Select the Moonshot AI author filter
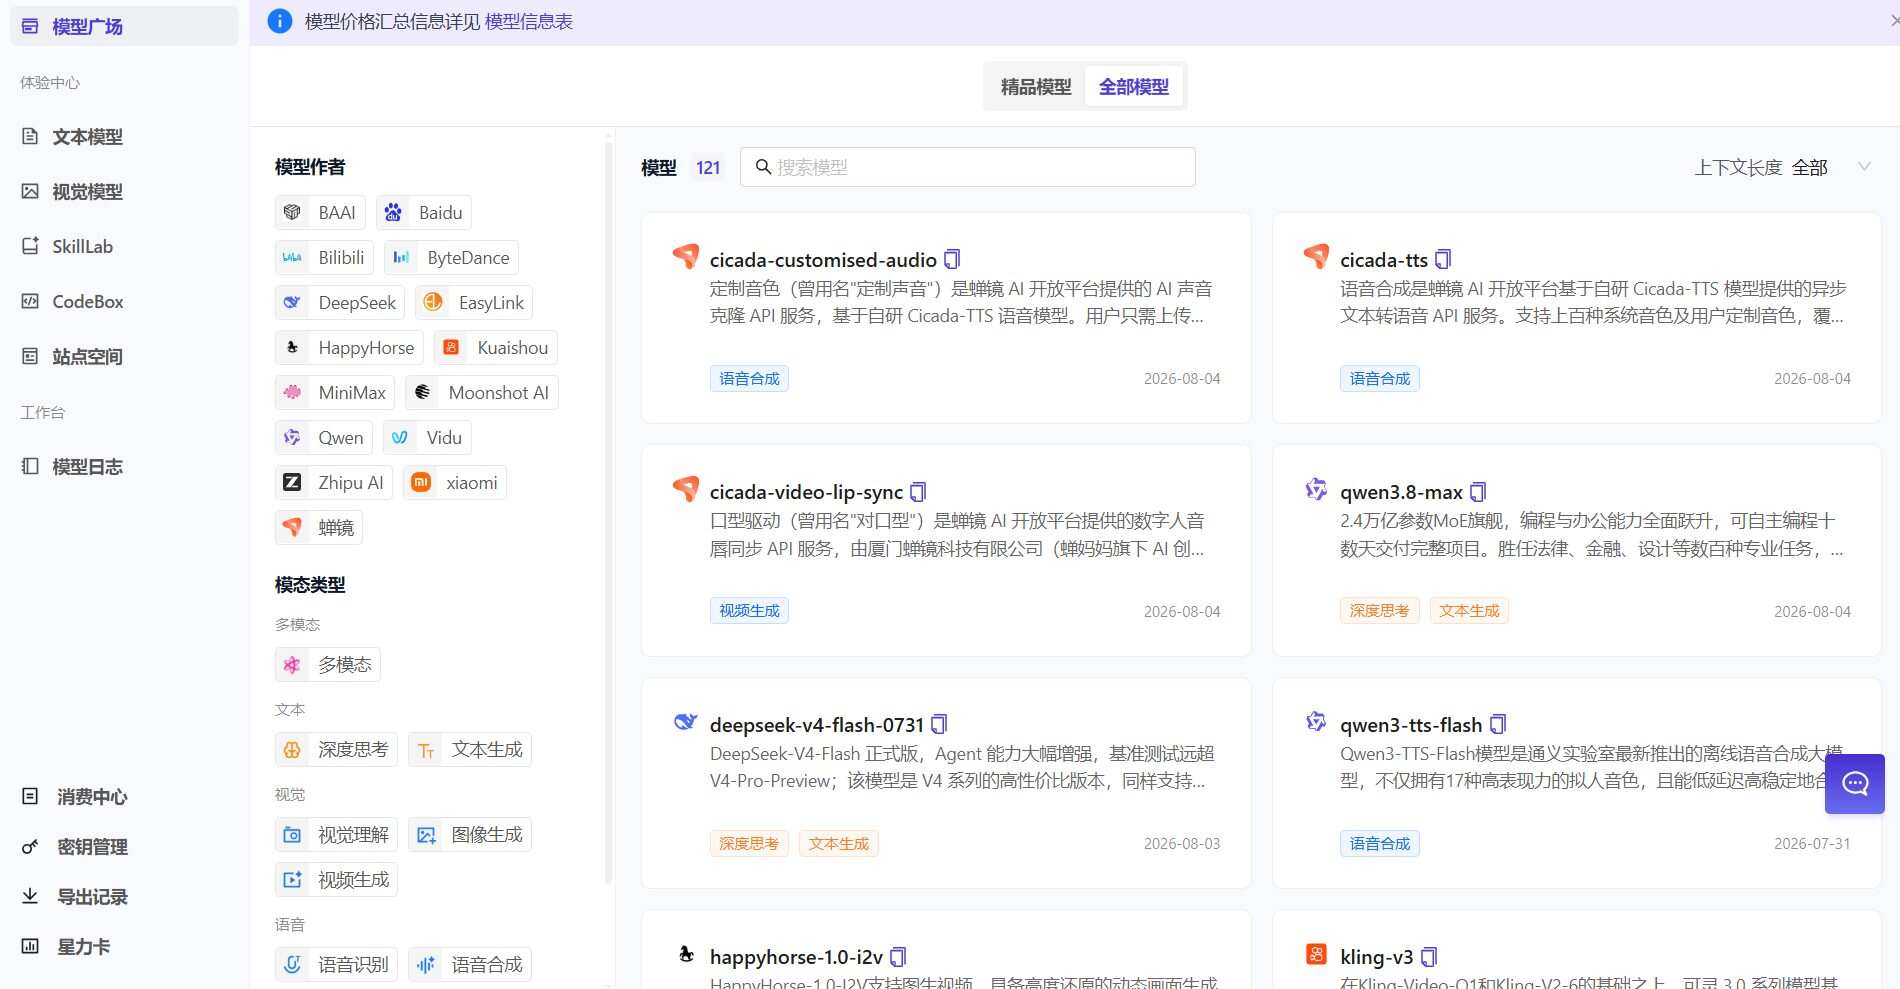Screen dimensions: 1900x989 pos(482,392)
